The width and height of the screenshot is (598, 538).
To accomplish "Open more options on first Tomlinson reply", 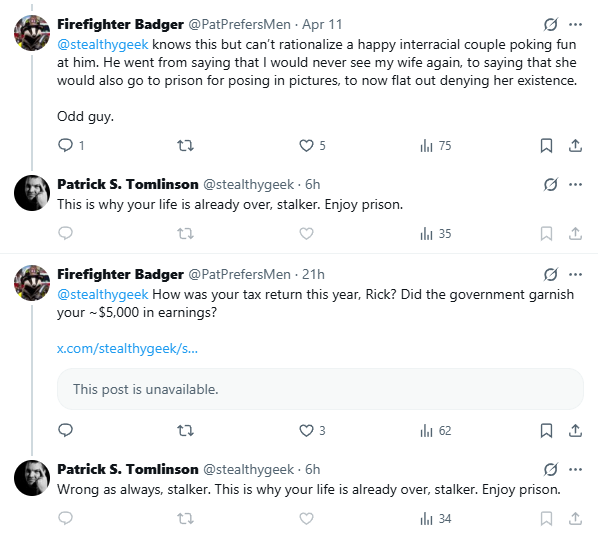I will pyautogui.click(x=575, y=185).
